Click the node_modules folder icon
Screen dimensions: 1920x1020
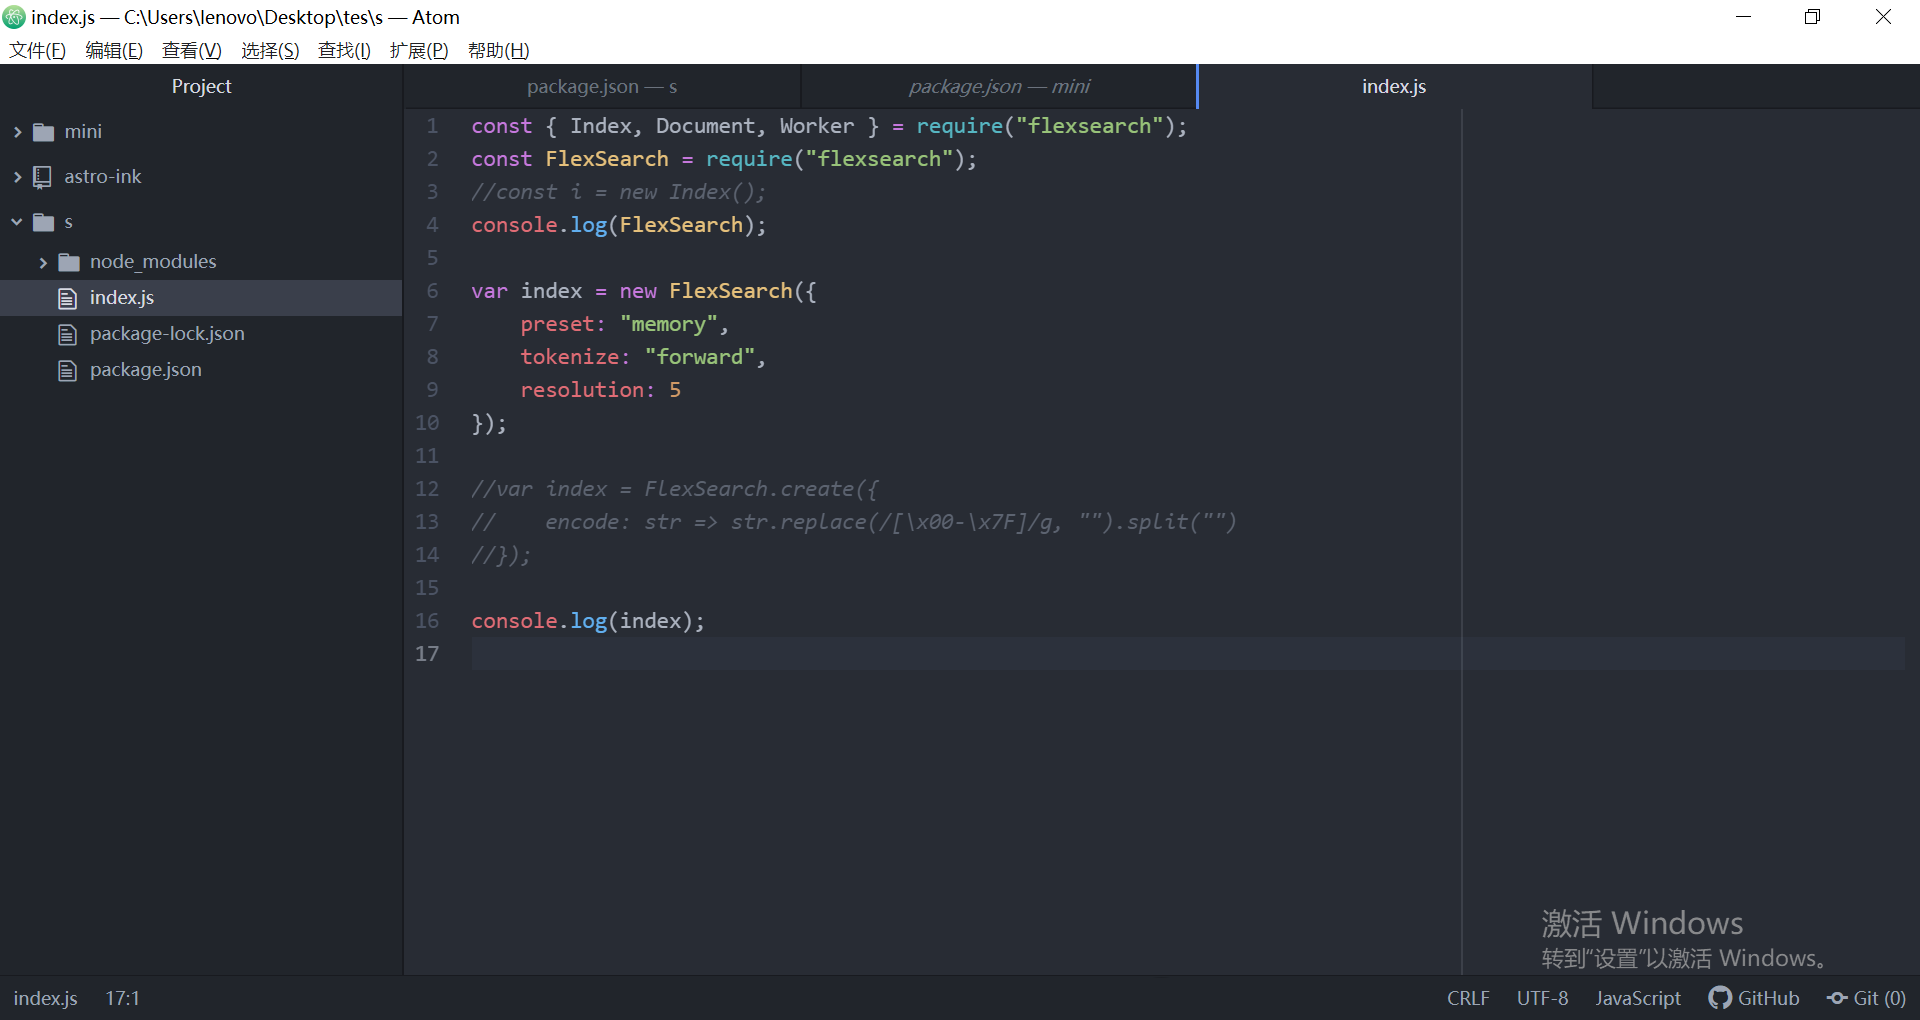(x=67, y=261)
